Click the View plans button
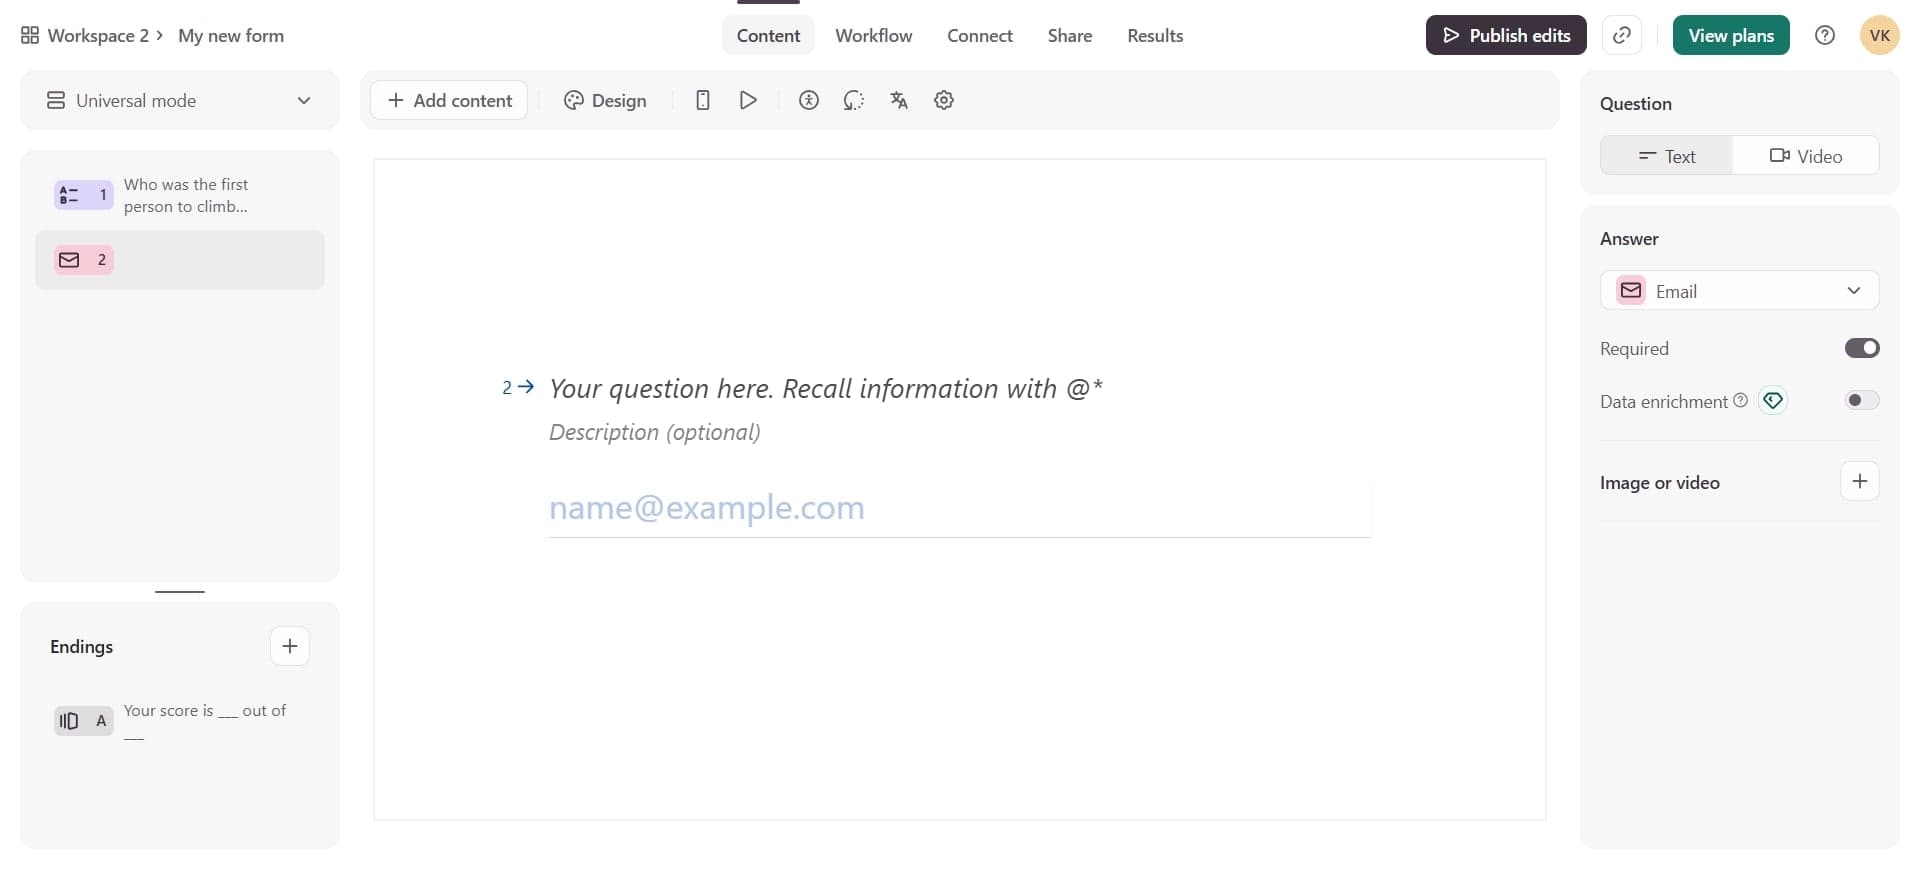1920x869 pixels. [1731, 35]
